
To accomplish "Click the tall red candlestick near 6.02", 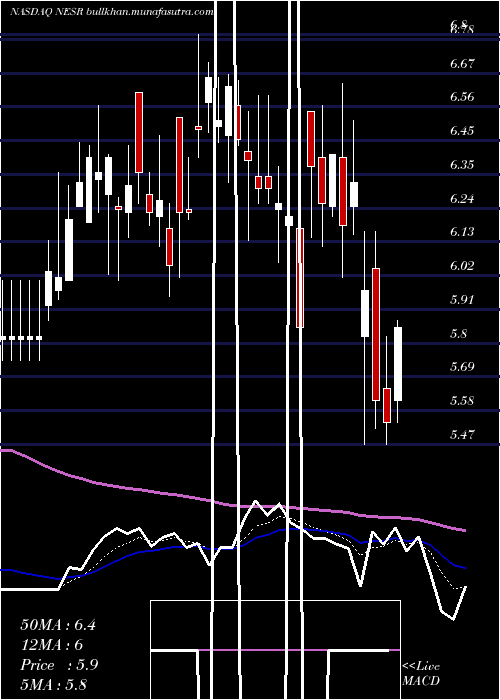I will tap(376, 334).
